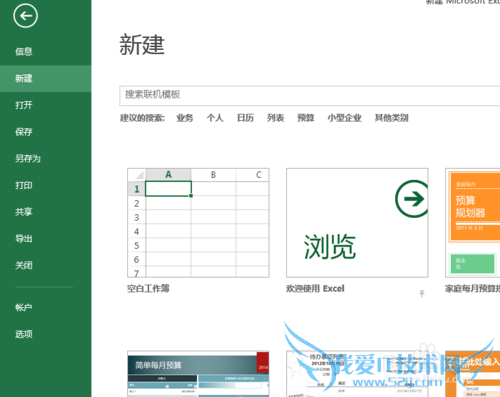Search suggested category 个人

215,118
